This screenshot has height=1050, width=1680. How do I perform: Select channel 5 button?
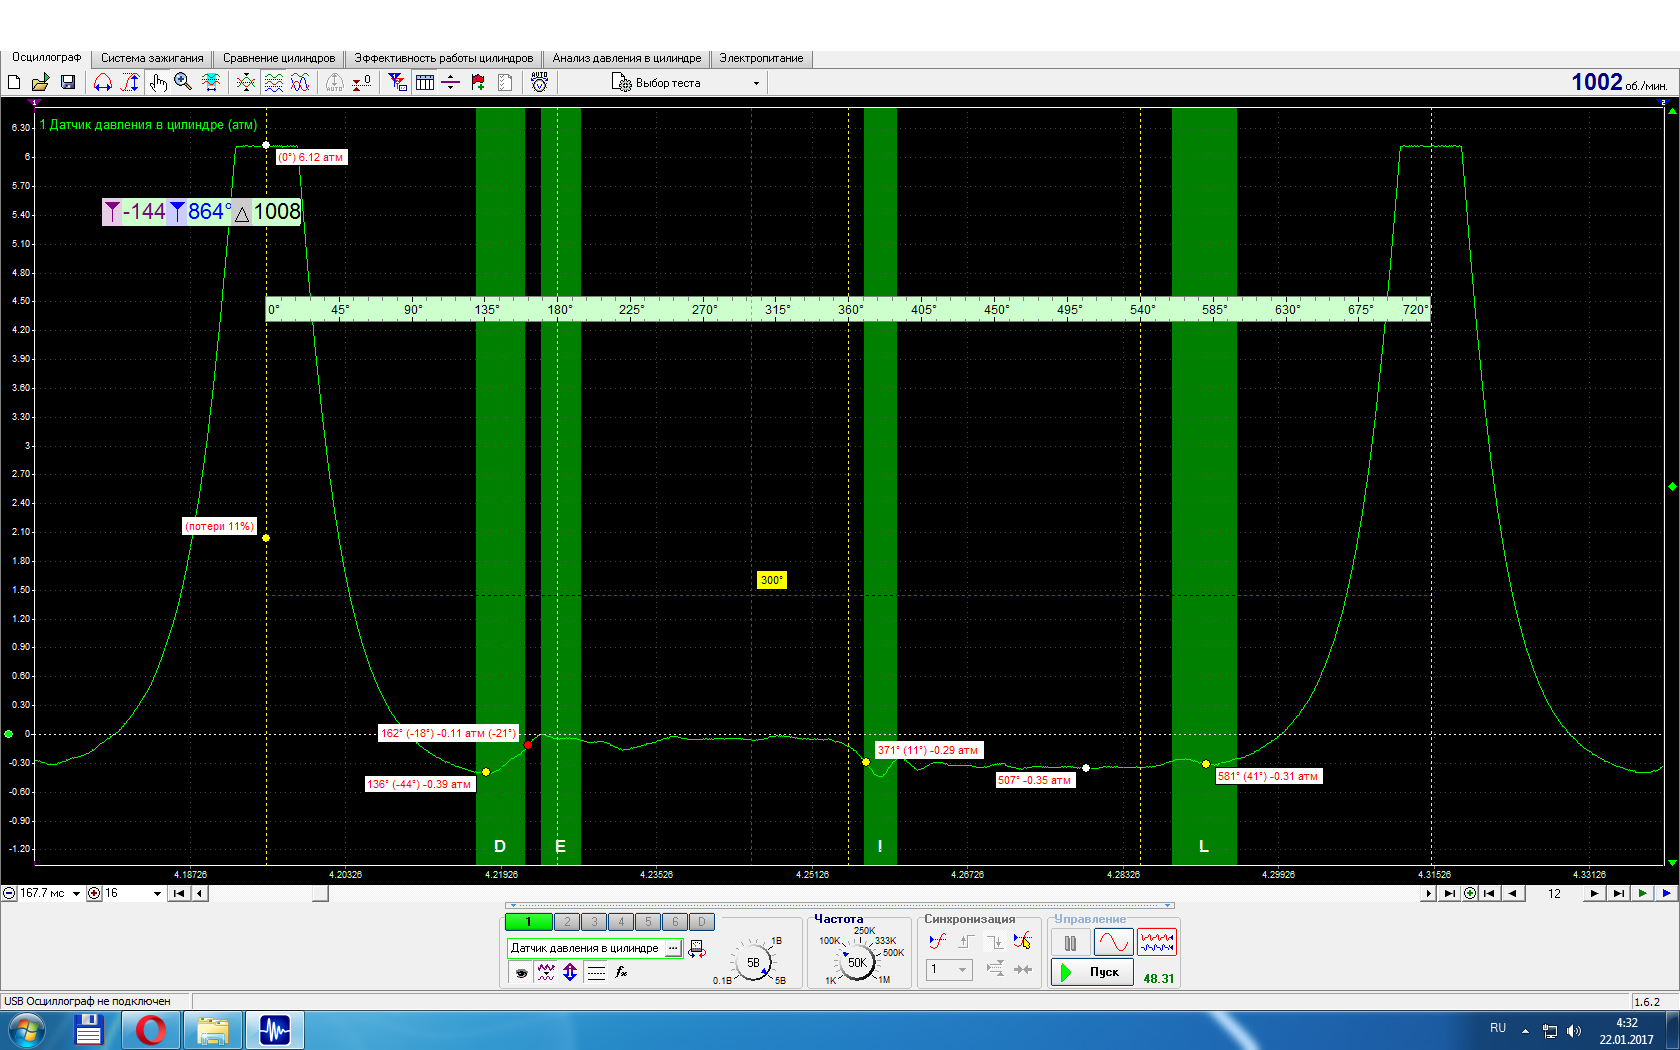pyautogui.click(x=648, y=922)
